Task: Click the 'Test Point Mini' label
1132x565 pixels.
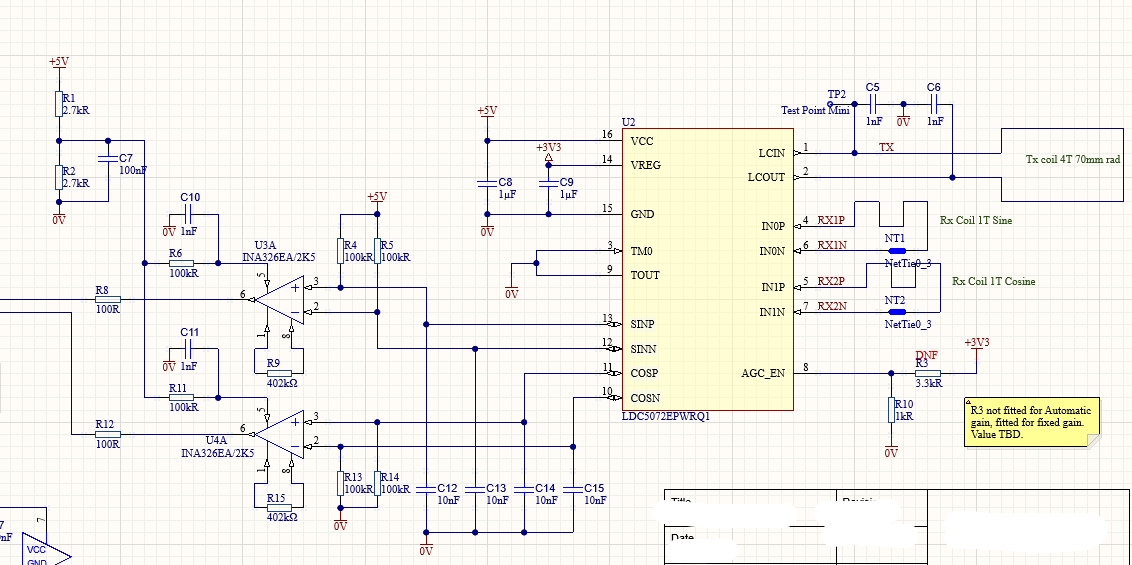Action: click(815, 110)
